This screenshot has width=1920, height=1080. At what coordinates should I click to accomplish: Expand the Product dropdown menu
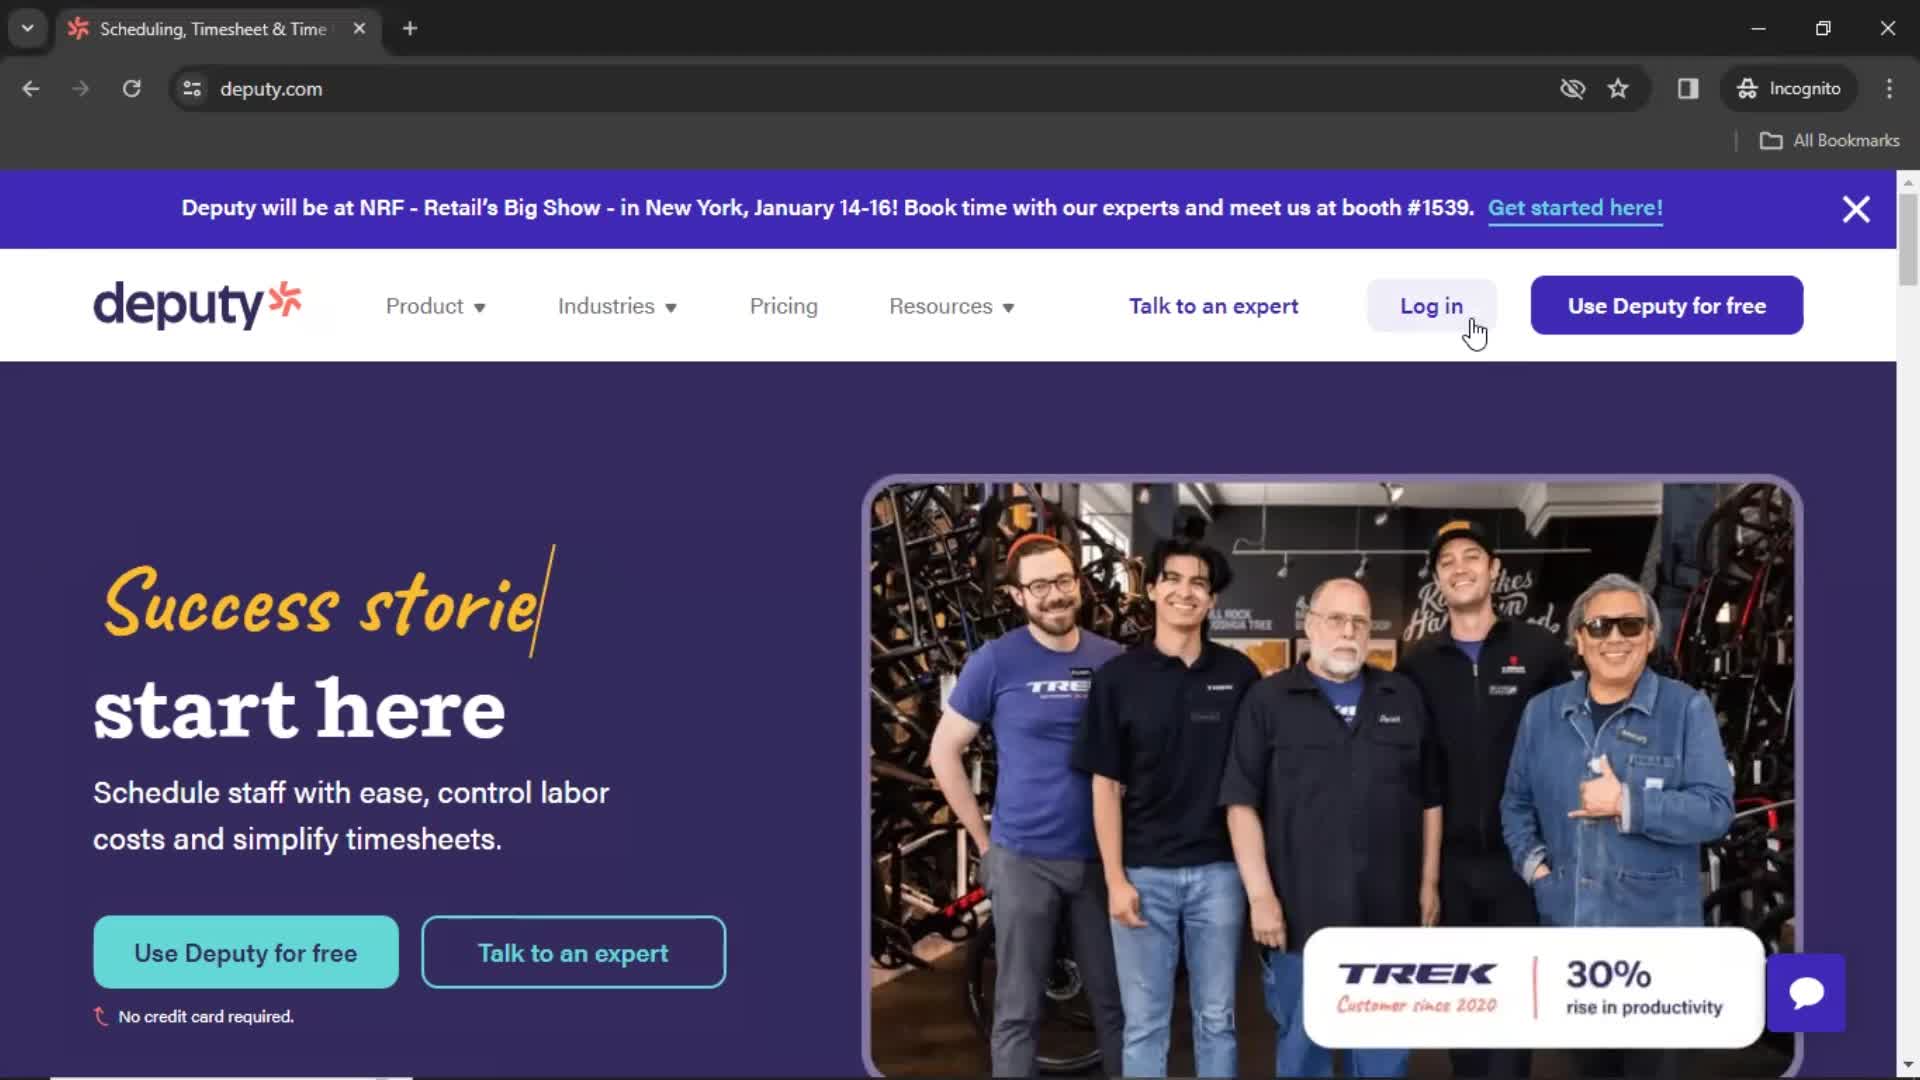(434, 305)
